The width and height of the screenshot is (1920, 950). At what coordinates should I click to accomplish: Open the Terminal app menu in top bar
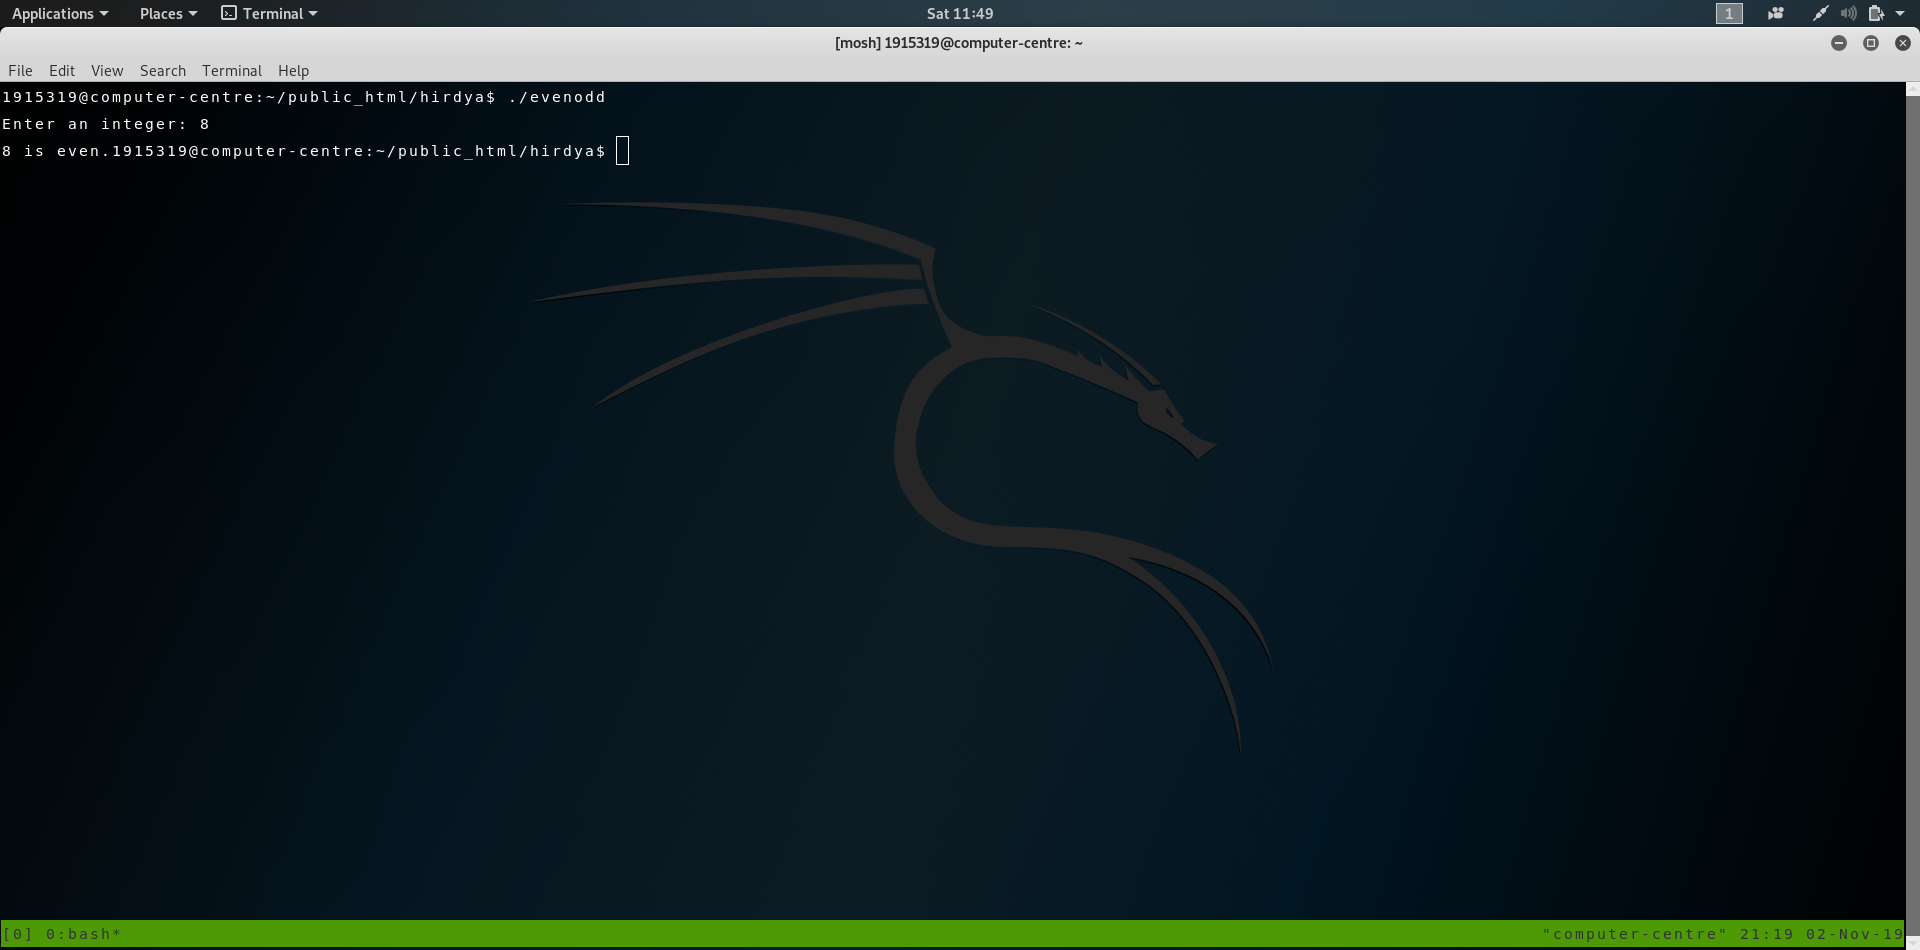tap(270, 13)
